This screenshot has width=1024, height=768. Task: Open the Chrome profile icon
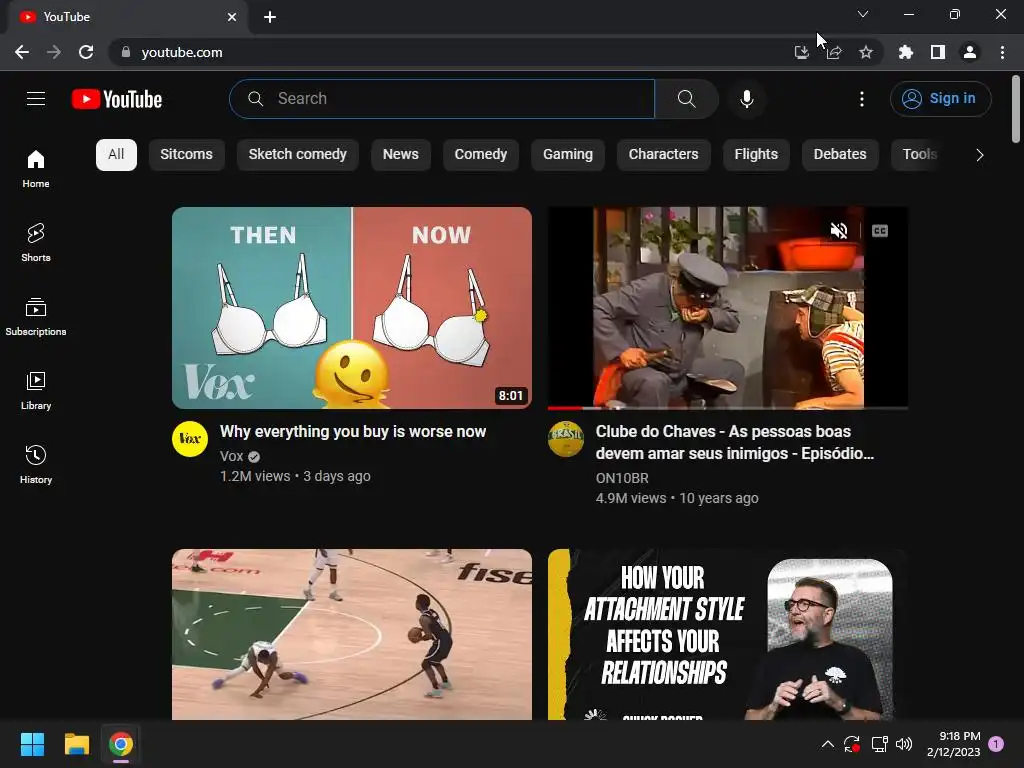pyautogui.click(x=970, y=52)
